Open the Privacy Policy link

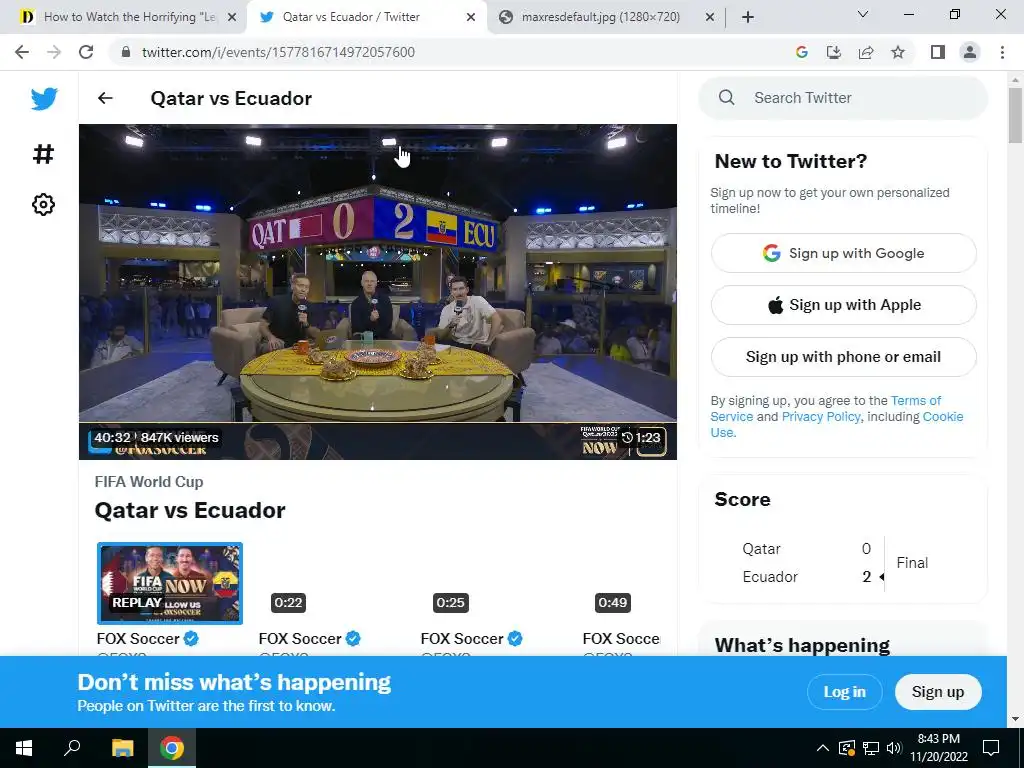pyautogui.click(x=821, y=417)
